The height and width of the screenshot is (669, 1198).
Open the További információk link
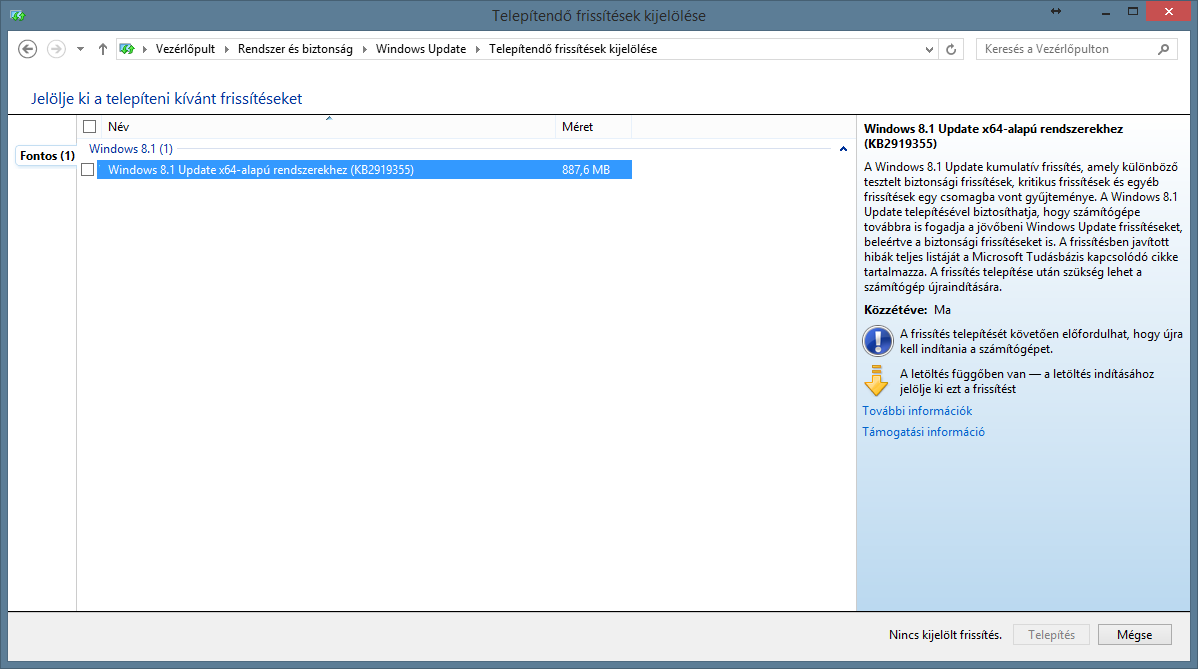[917, 411]
